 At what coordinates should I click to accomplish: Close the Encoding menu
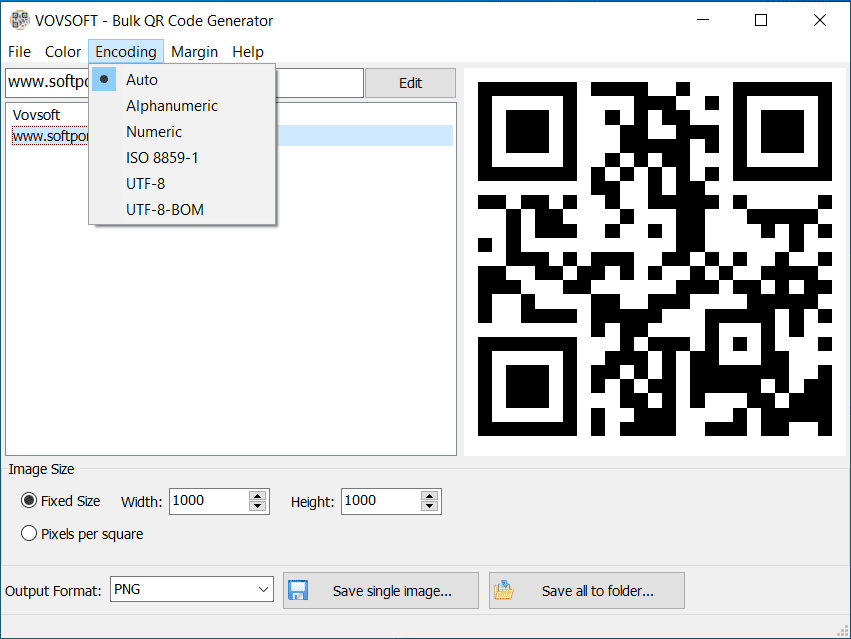click(x=126, y=52)
